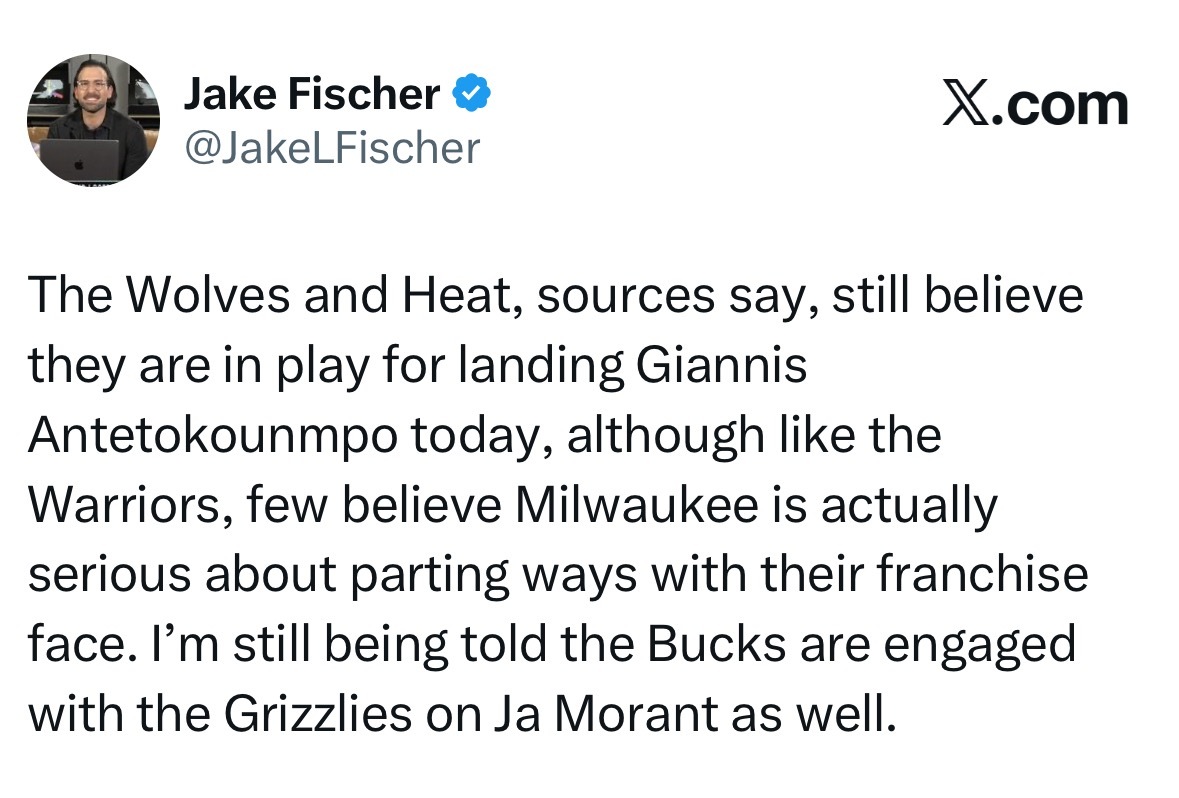Click the @JakeLFischer handle
The image size is (1179, 798).
[332, 147]
